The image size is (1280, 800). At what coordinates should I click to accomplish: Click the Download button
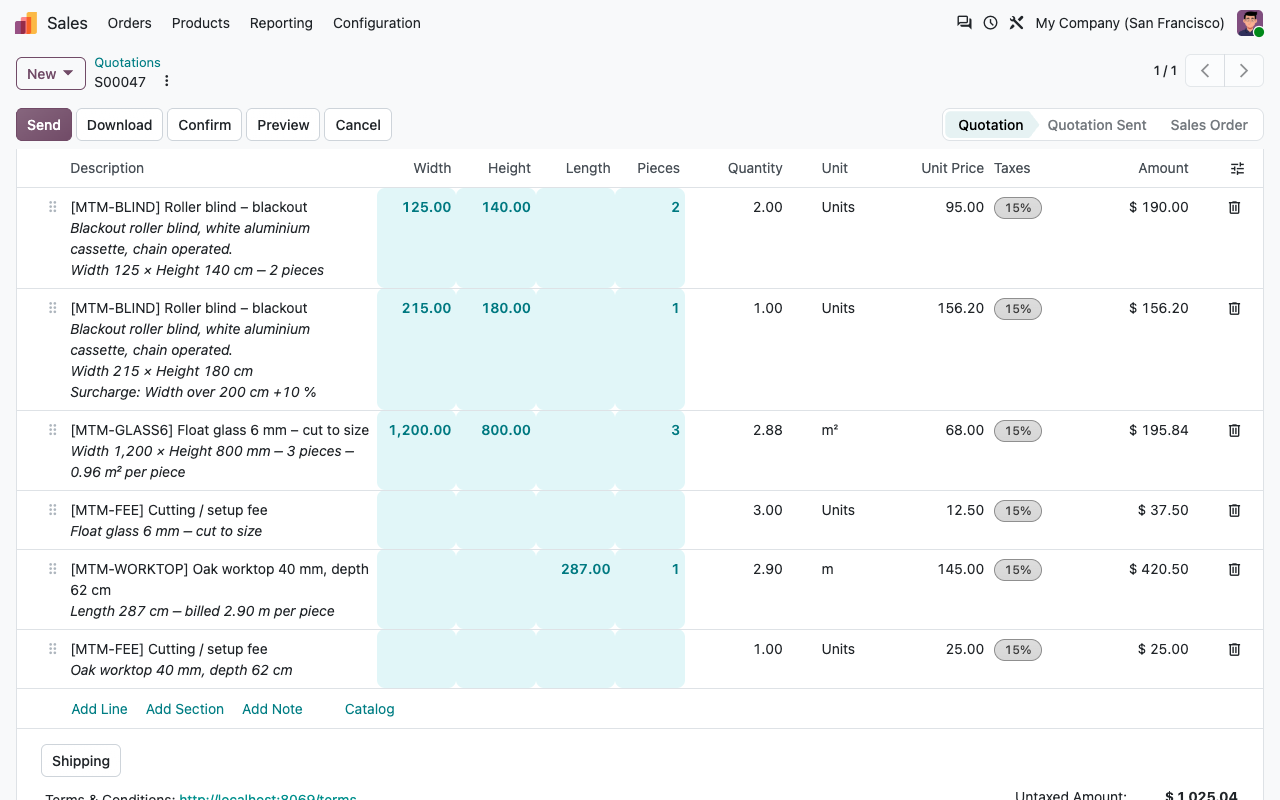119,125
